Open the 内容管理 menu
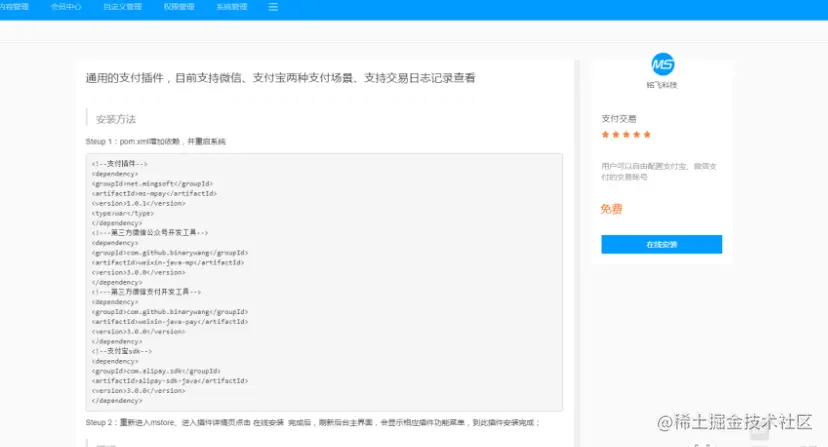This screenshot has height=447, width=828. [14, 7]
